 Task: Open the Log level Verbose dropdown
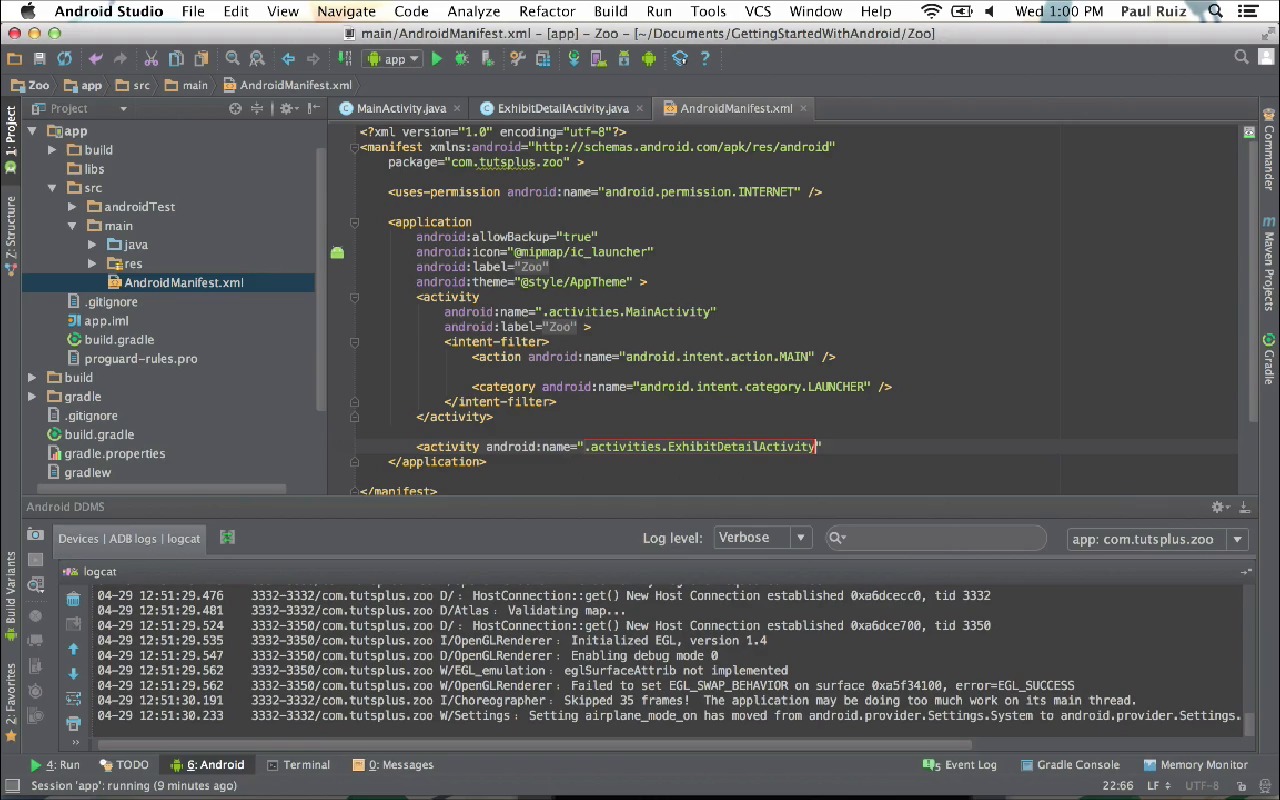pyautogui.click(x=762, y=538)
